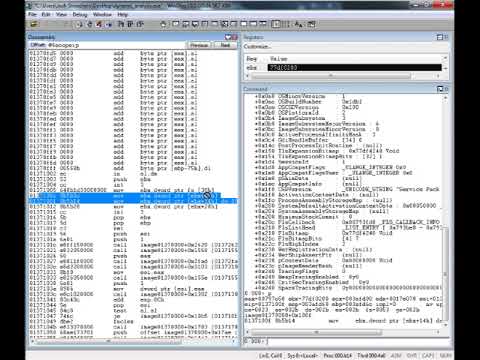Open the Command window toolbar icon
Screen dimensions: 480x360
176,24
